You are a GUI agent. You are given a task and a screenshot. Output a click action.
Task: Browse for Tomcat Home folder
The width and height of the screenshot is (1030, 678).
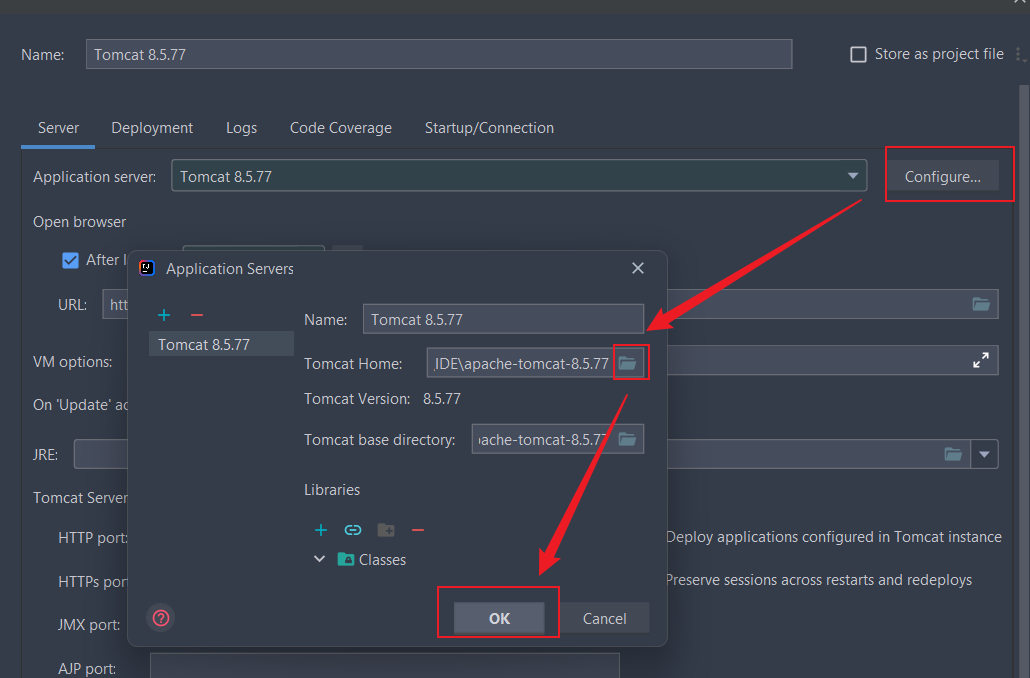click(628, 363)
